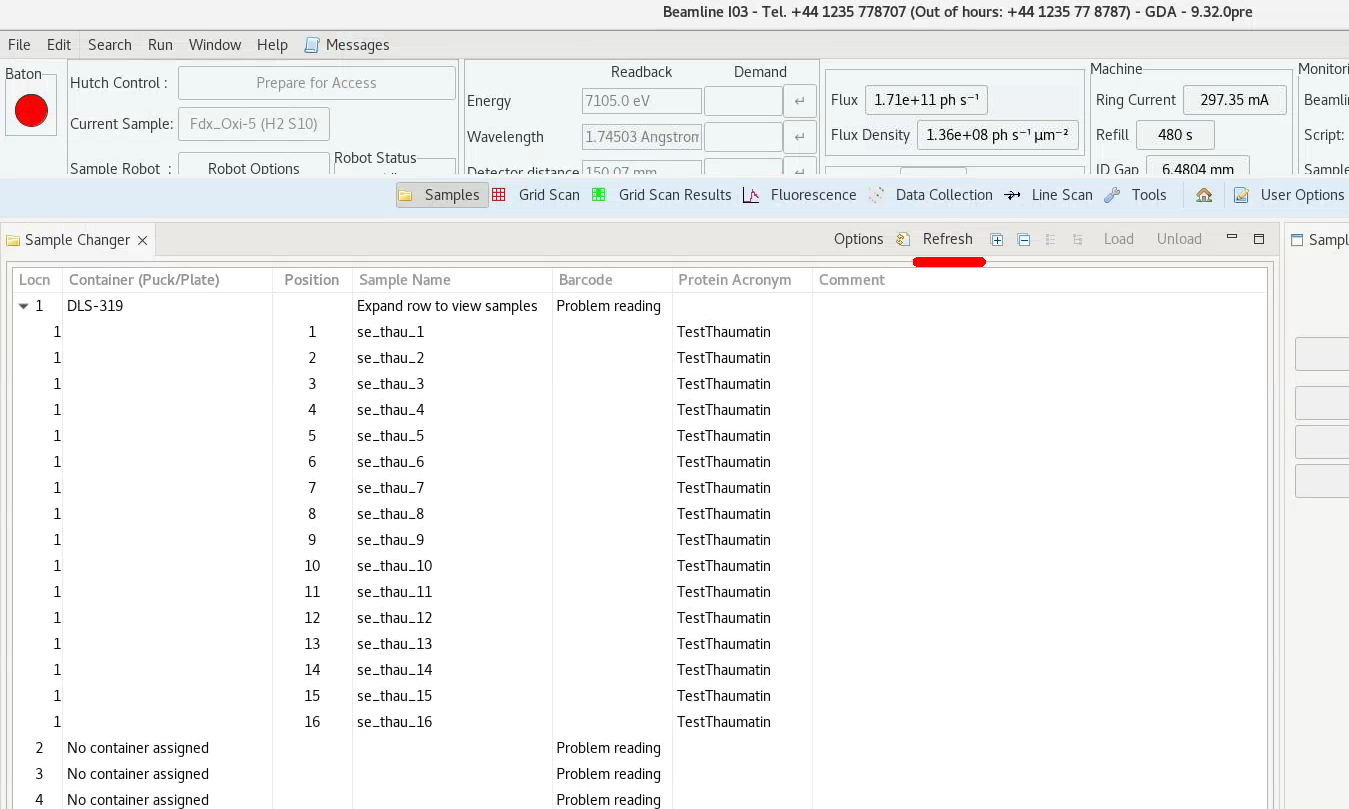The image size is (1349, 809).
Task: Open the Grid Scan Results perspective
Action: [662, 195]
